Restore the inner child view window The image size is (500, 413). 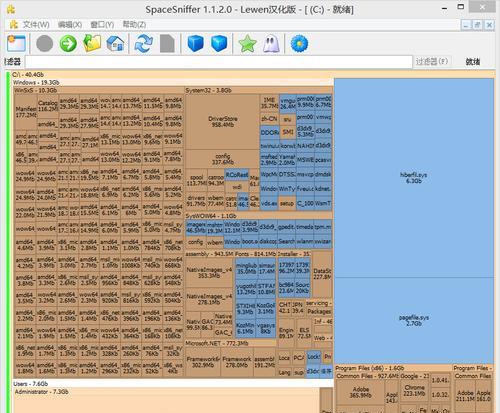[478, 25]
